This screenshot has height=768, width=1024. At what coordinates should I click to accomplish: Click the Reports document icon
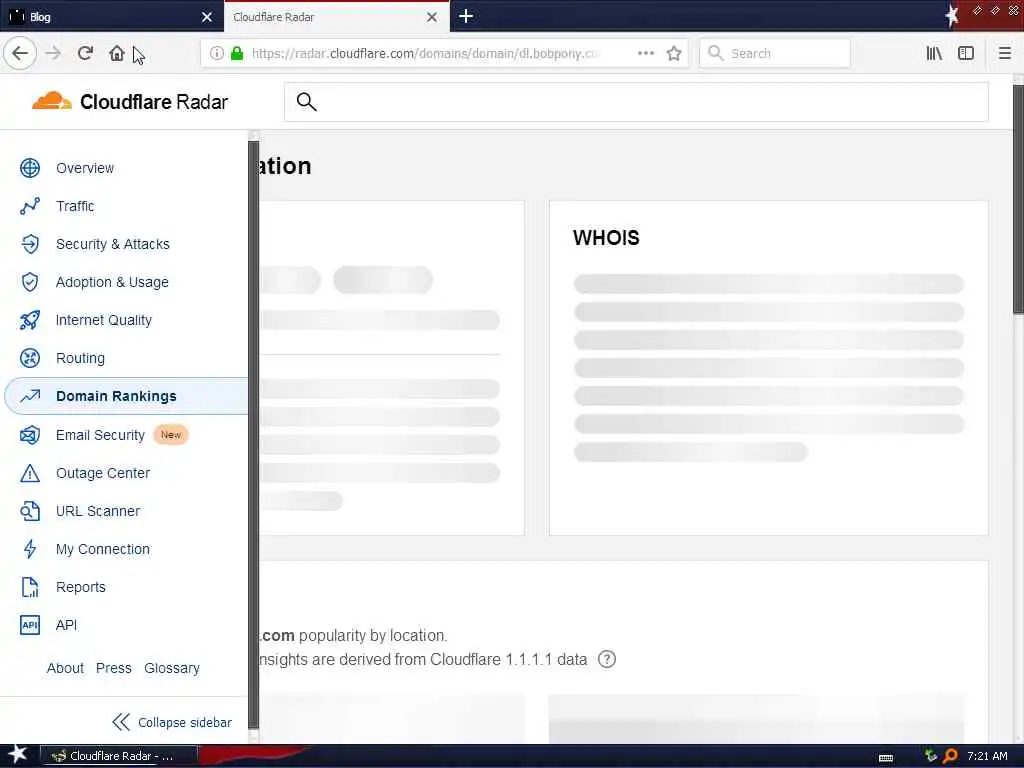click(x=29, y=586)
